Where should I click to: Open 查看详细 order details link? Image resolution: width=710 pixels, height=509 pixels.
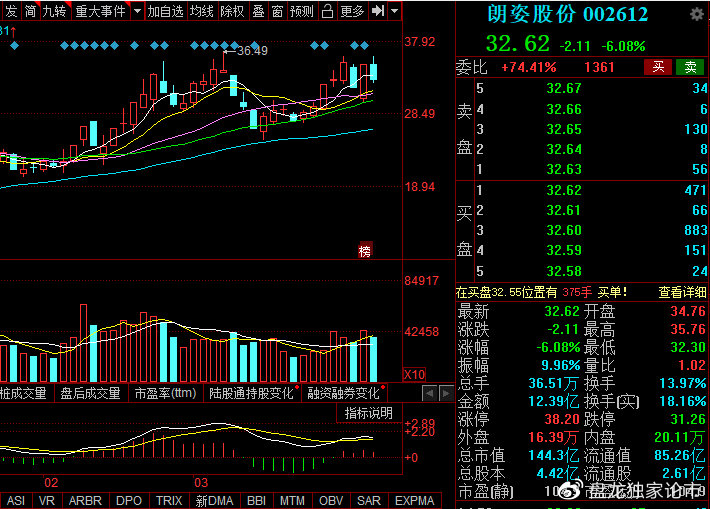coord(682,292)
